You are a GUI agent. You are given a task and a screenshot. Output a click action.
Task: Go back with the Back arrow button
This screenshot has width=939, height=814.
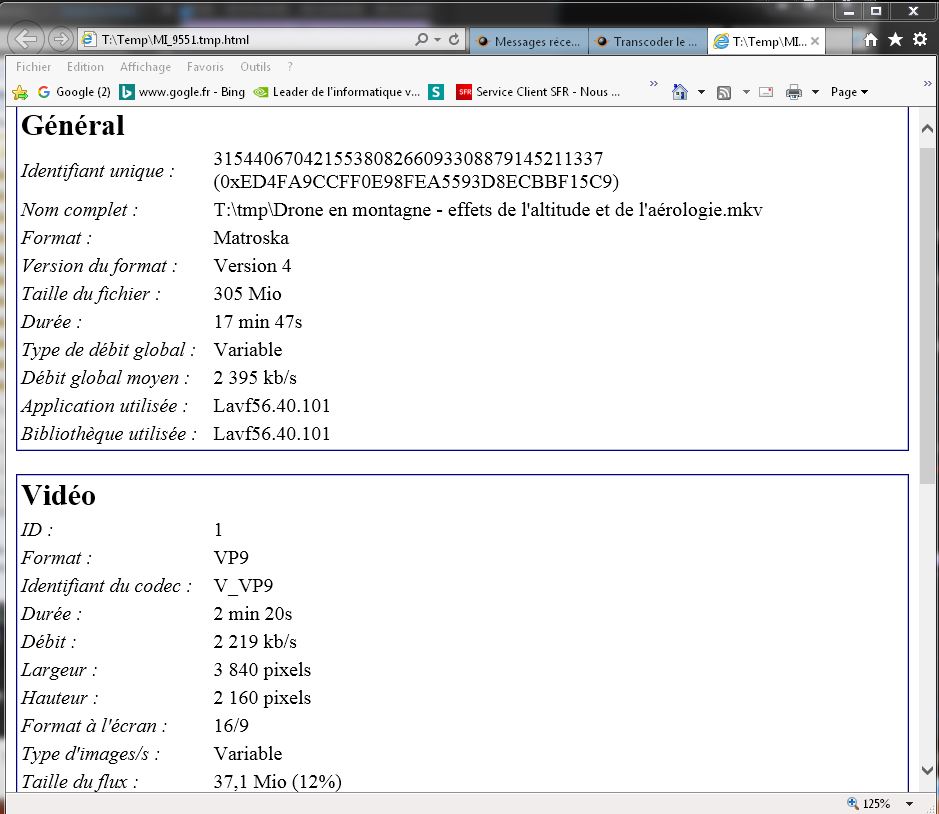pyautogui.click(x=26, y=40)
